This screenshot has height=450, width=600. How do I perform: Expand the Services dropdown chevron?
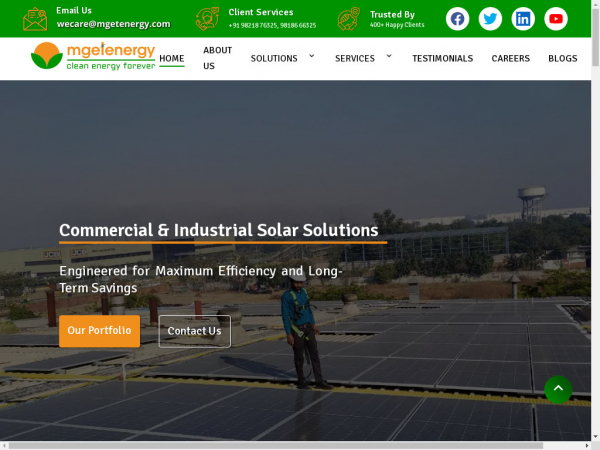point(389,56)
